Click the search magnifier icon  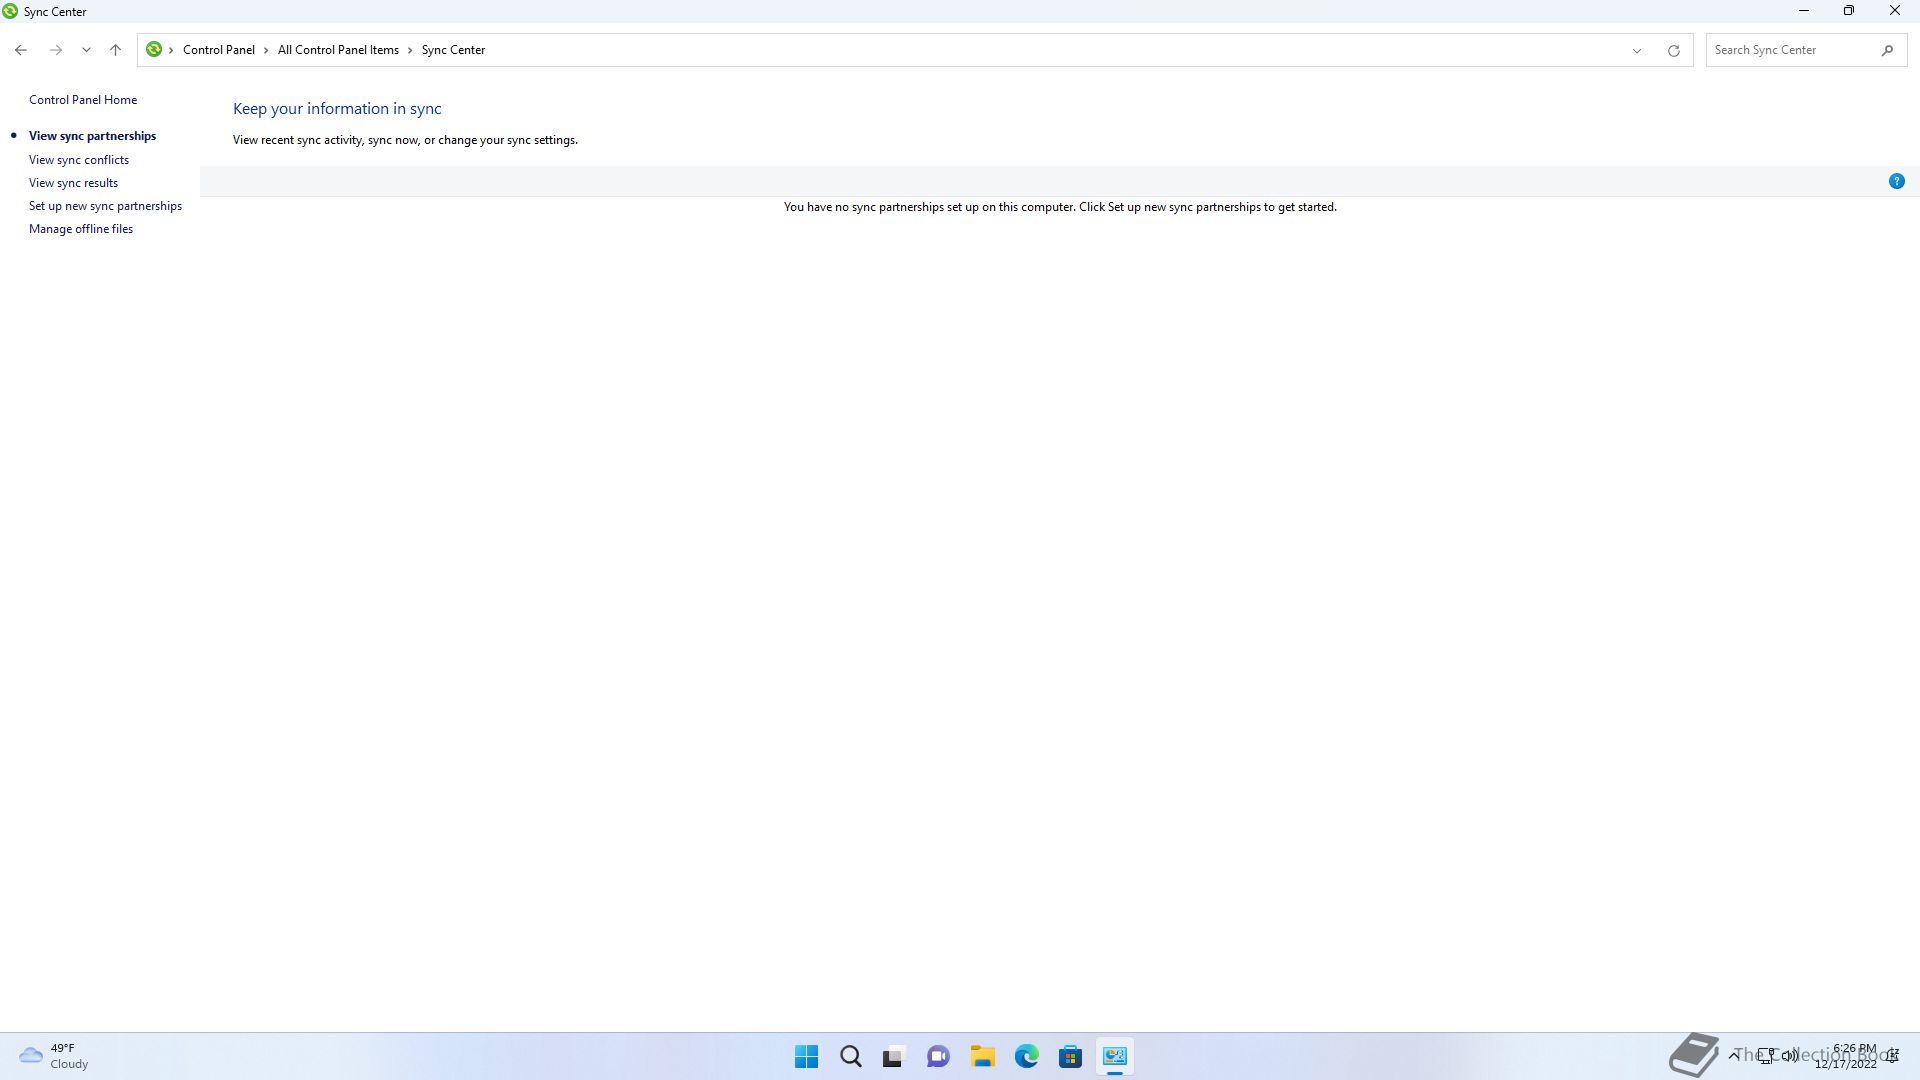tap(1887, 50)
